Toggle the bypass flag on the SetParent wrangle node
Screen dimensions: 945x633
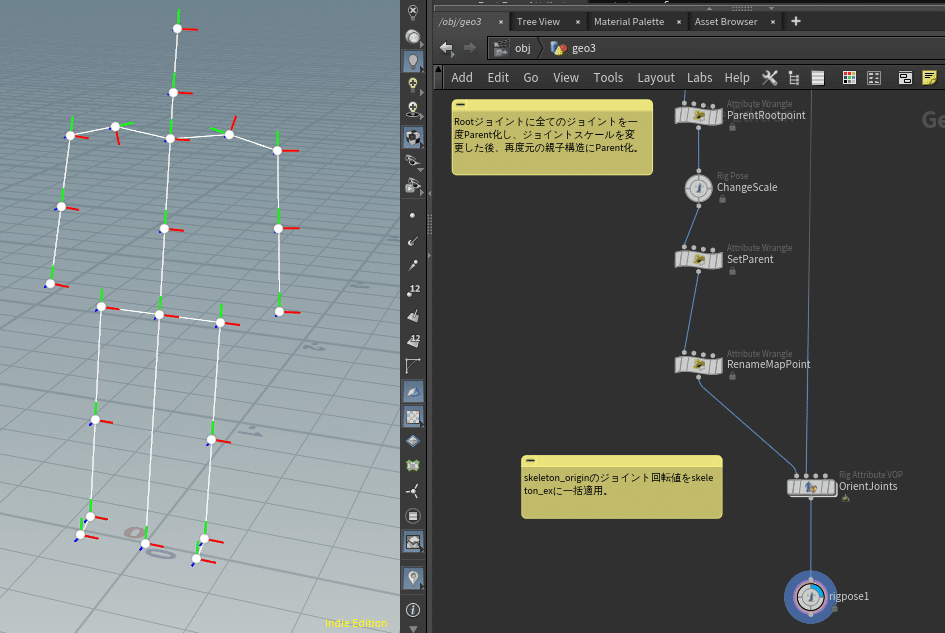(x=679, y=259)
